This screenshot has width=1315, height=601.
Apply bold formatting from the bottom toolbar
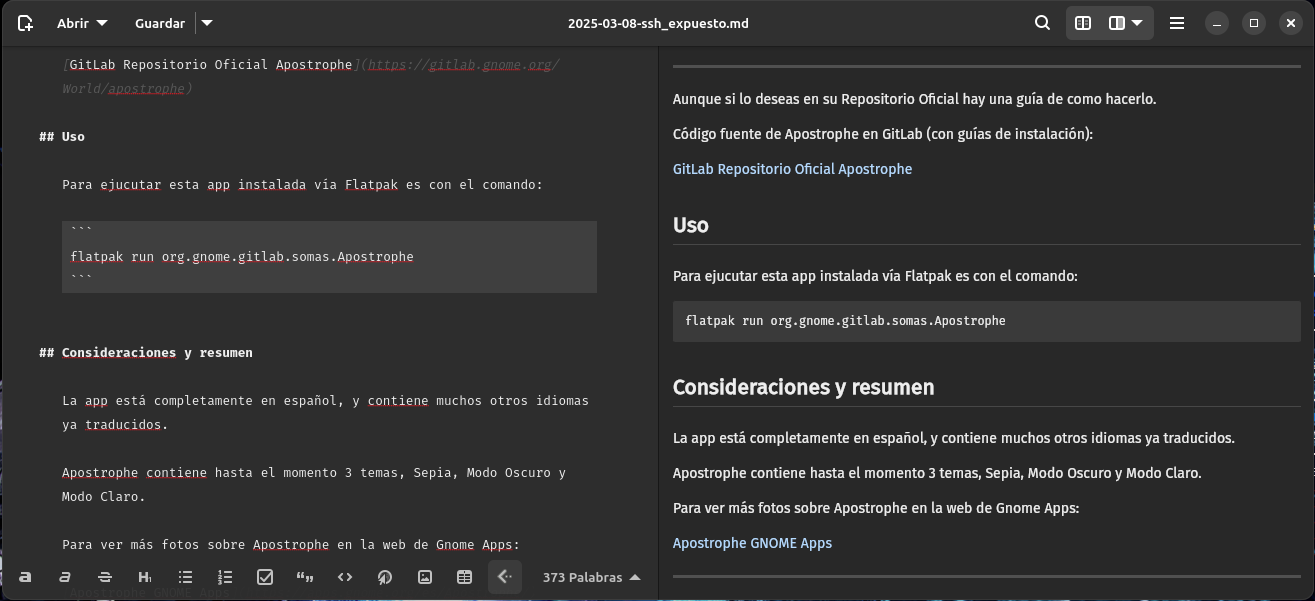tap(25, 577)
